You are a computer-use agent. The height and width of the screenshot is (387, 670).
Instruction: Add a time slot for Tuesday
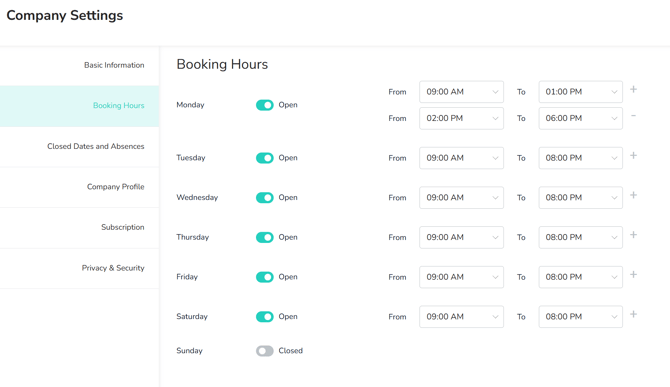point(633,155)
